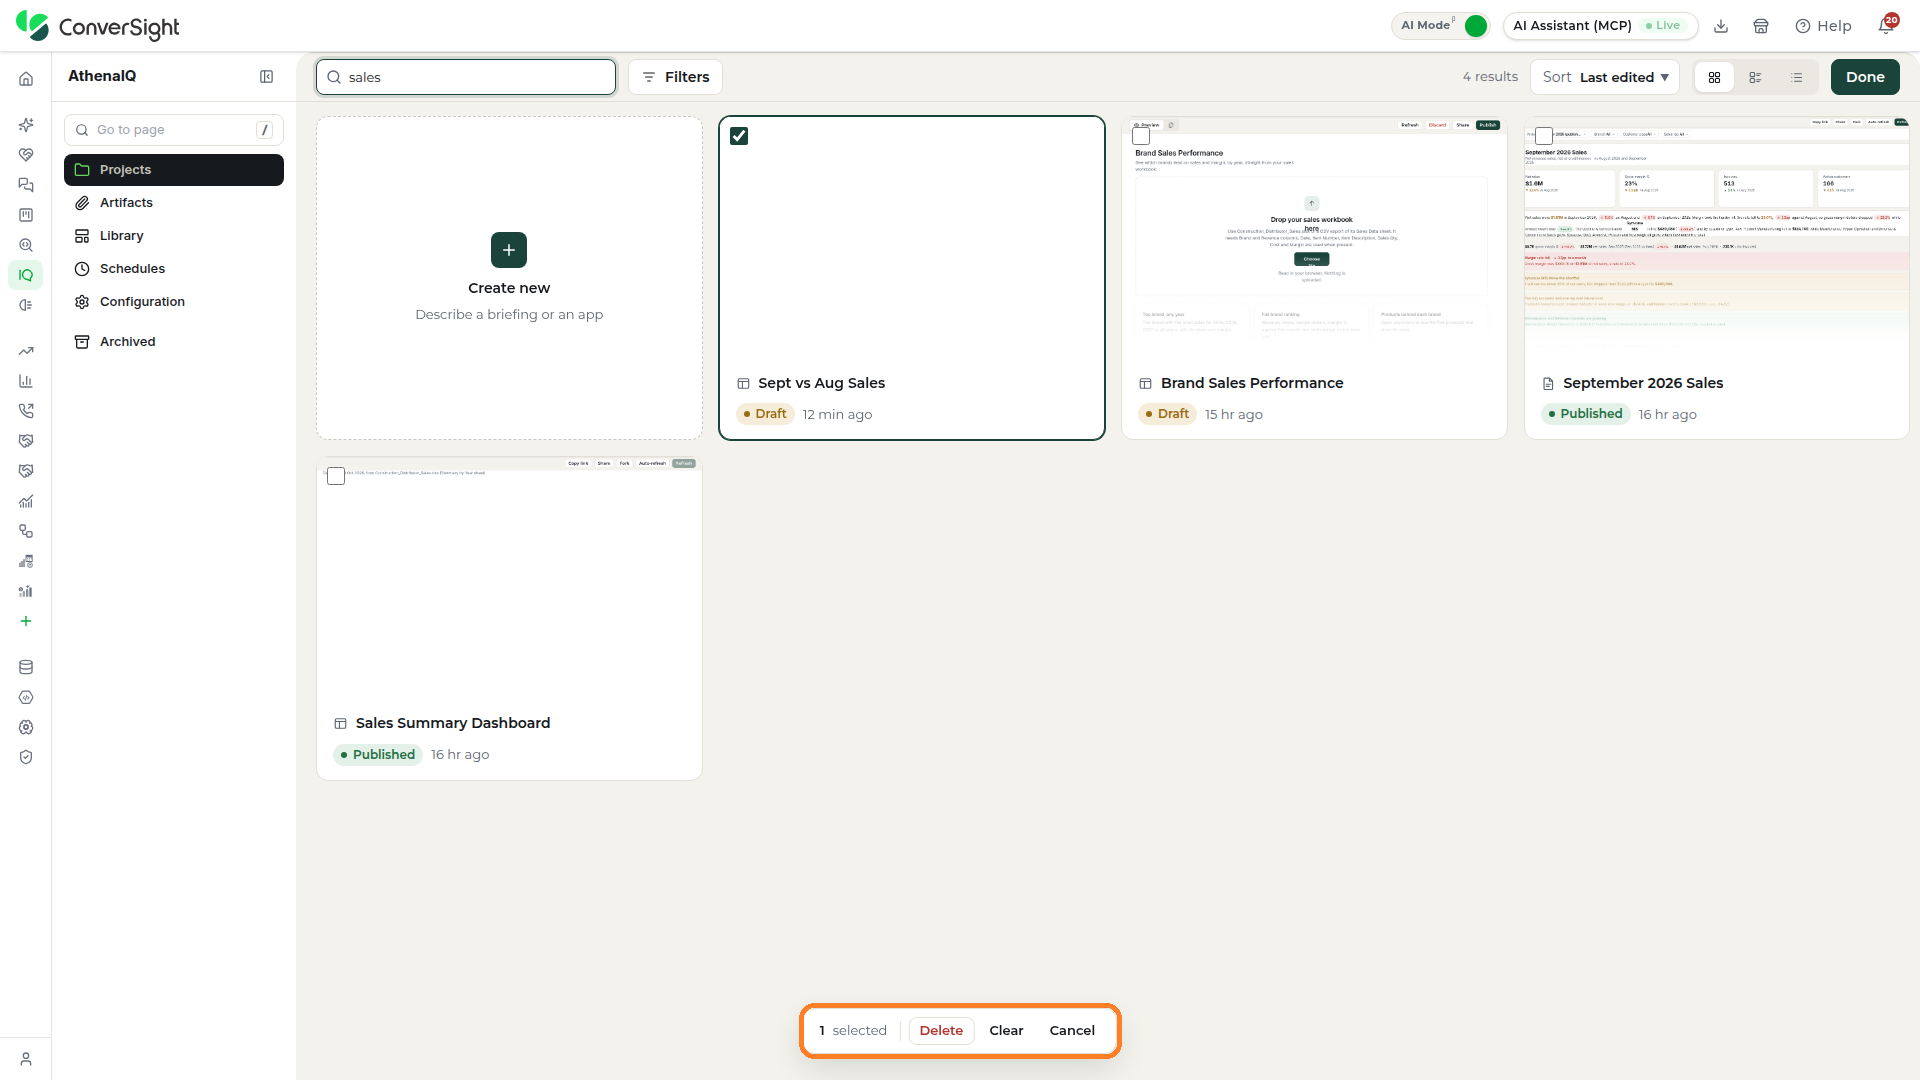The width and height of the screenshot is (1920, 1080).
Task: Uncheck the Sept vs Aug Sales checkbox
Action: 739,136
